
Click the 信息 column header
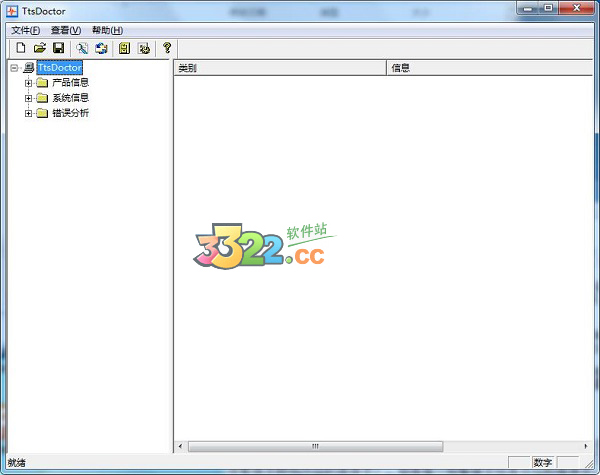(490, 68)
